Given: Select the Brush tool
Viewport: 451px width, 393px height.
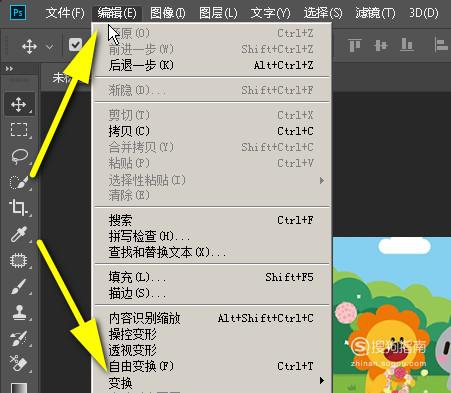Looking at the screenshot, I should [x=19, y=286].
